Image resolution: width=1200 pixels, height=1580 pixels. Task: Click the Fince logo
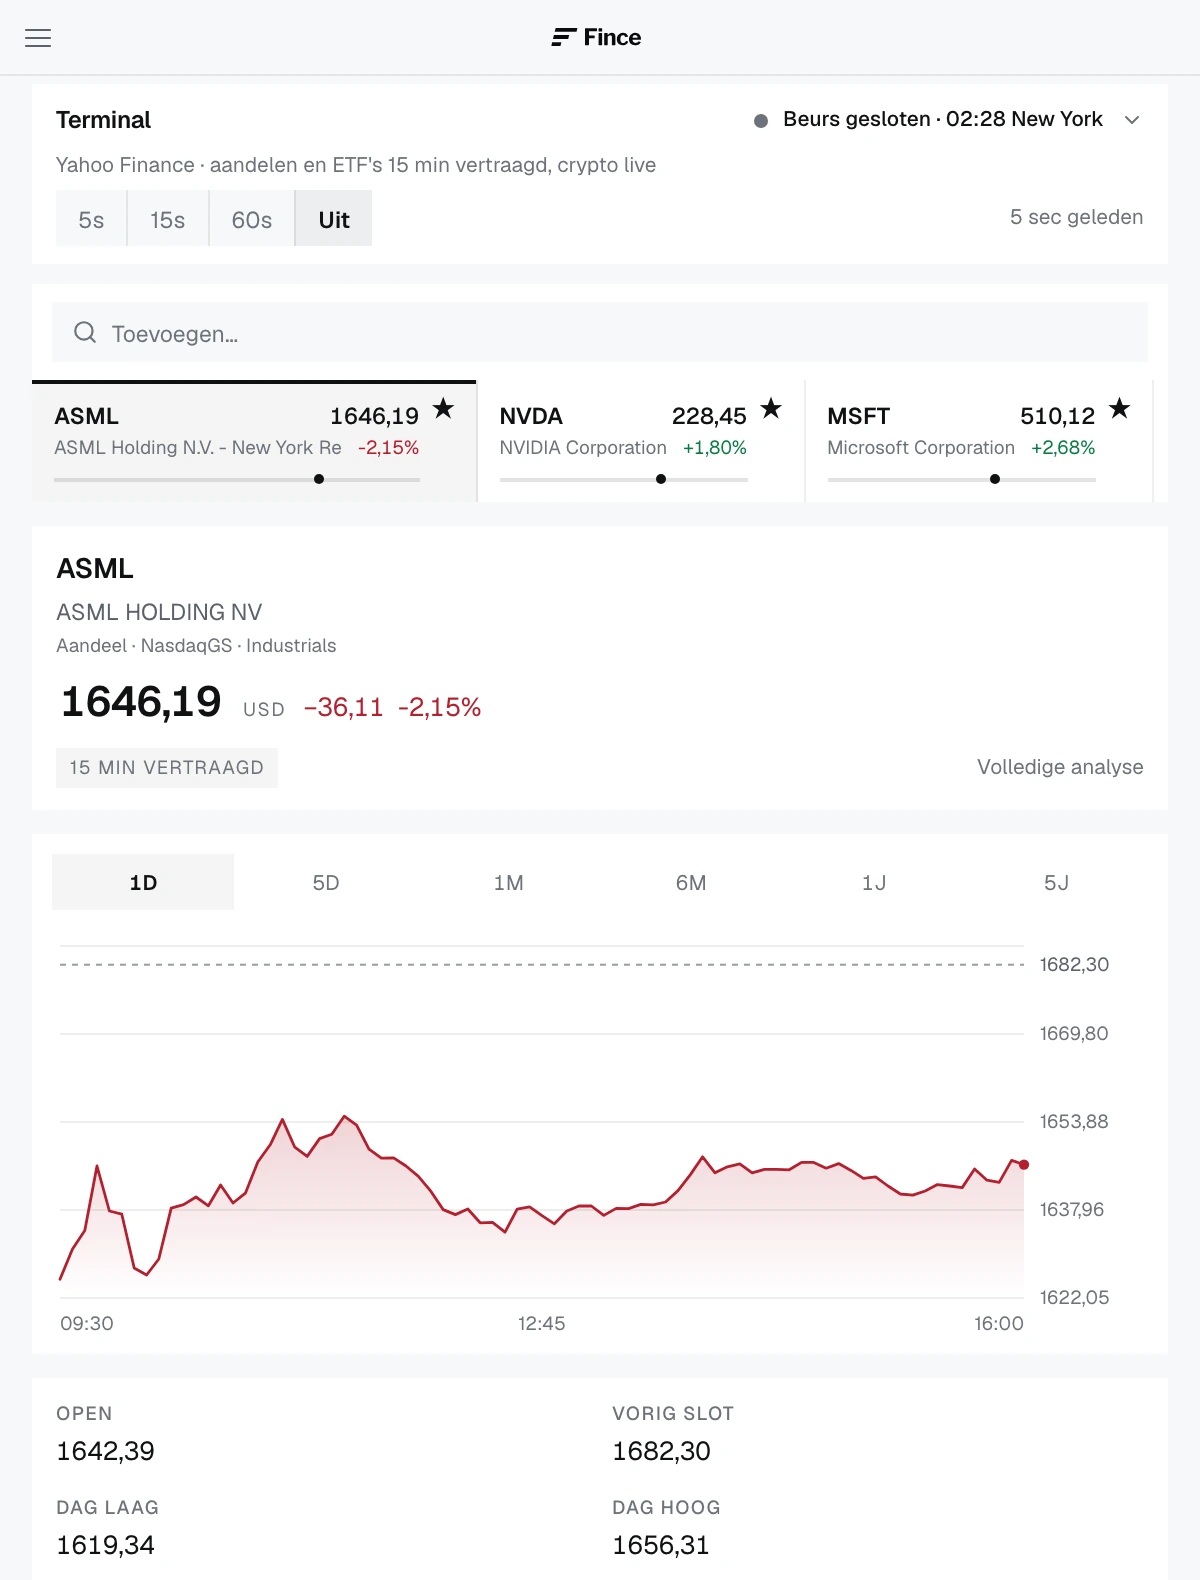(596, 38)
